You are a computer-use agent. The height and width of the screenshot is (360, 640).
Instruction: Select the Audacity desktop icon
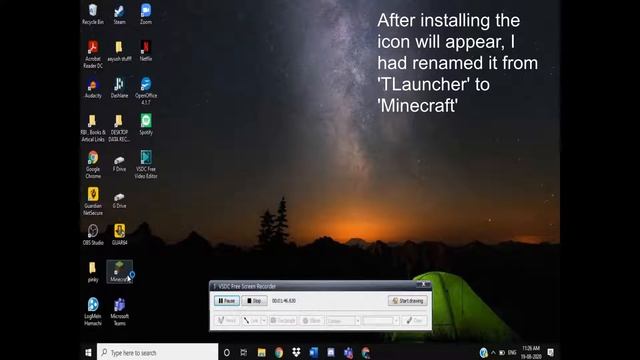(93, 87)
